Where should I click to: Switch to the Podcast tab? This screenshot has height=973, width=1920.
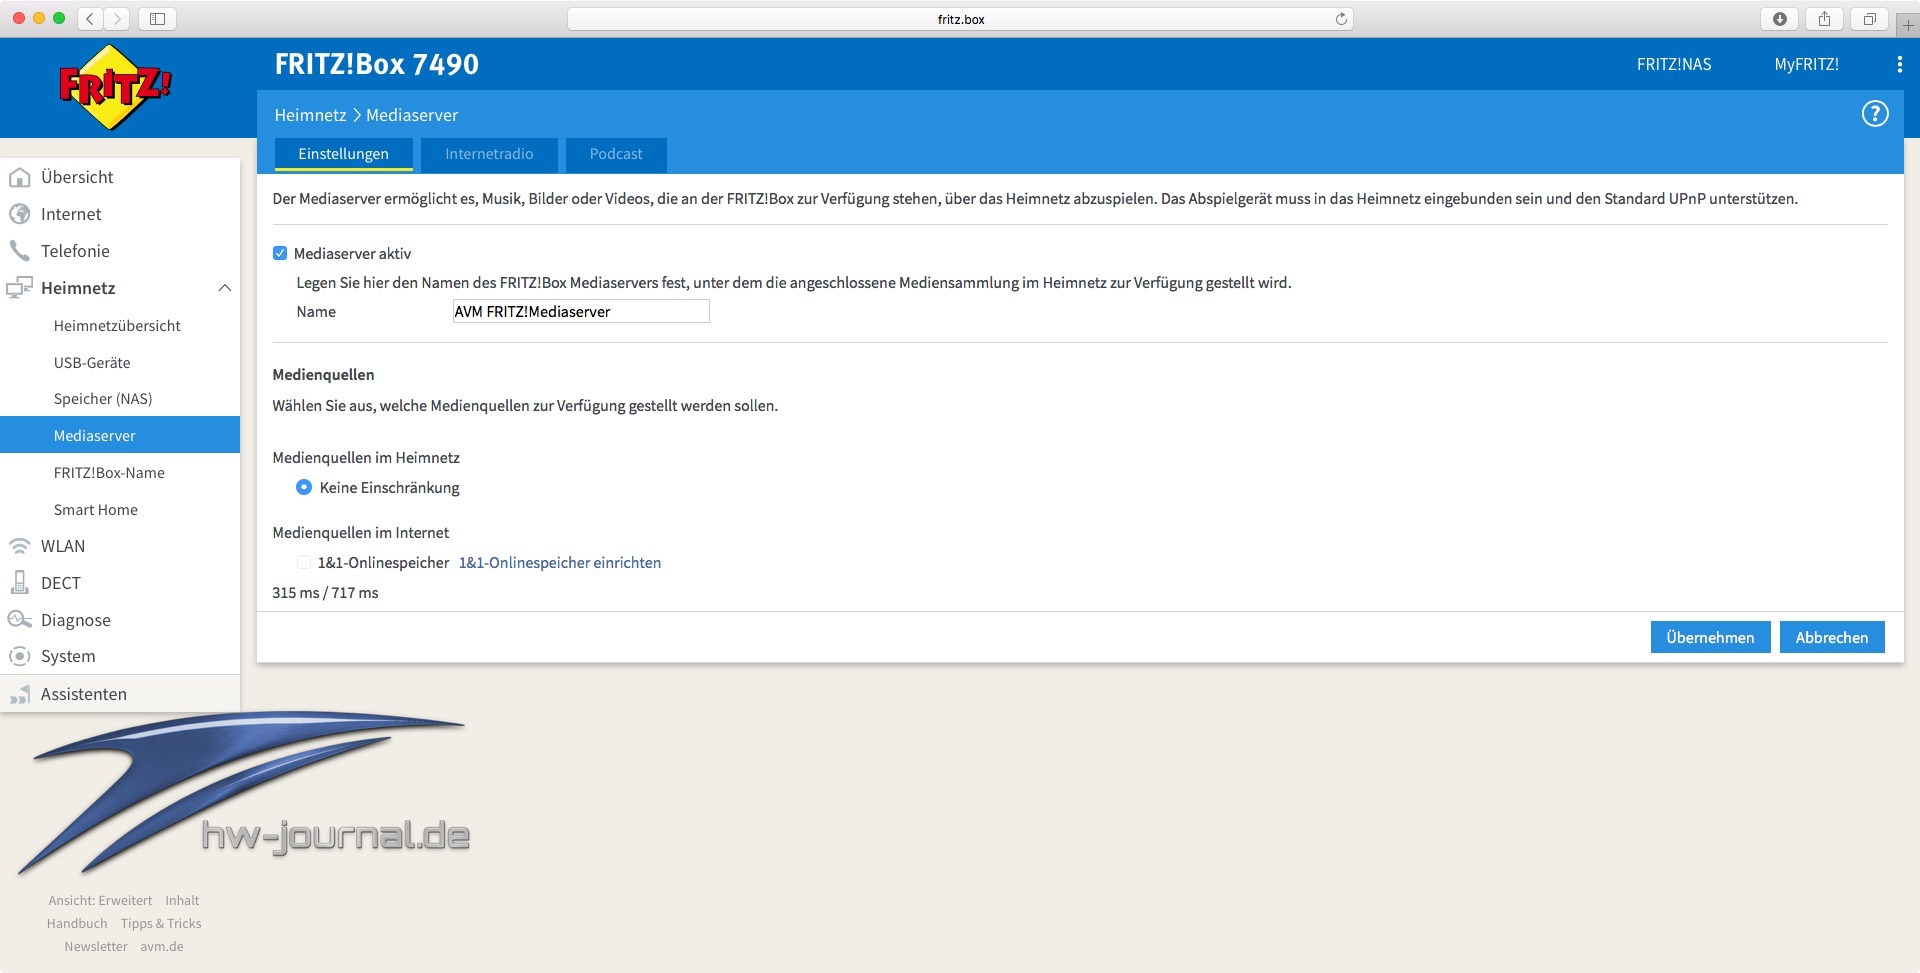[x=616, y=154]
